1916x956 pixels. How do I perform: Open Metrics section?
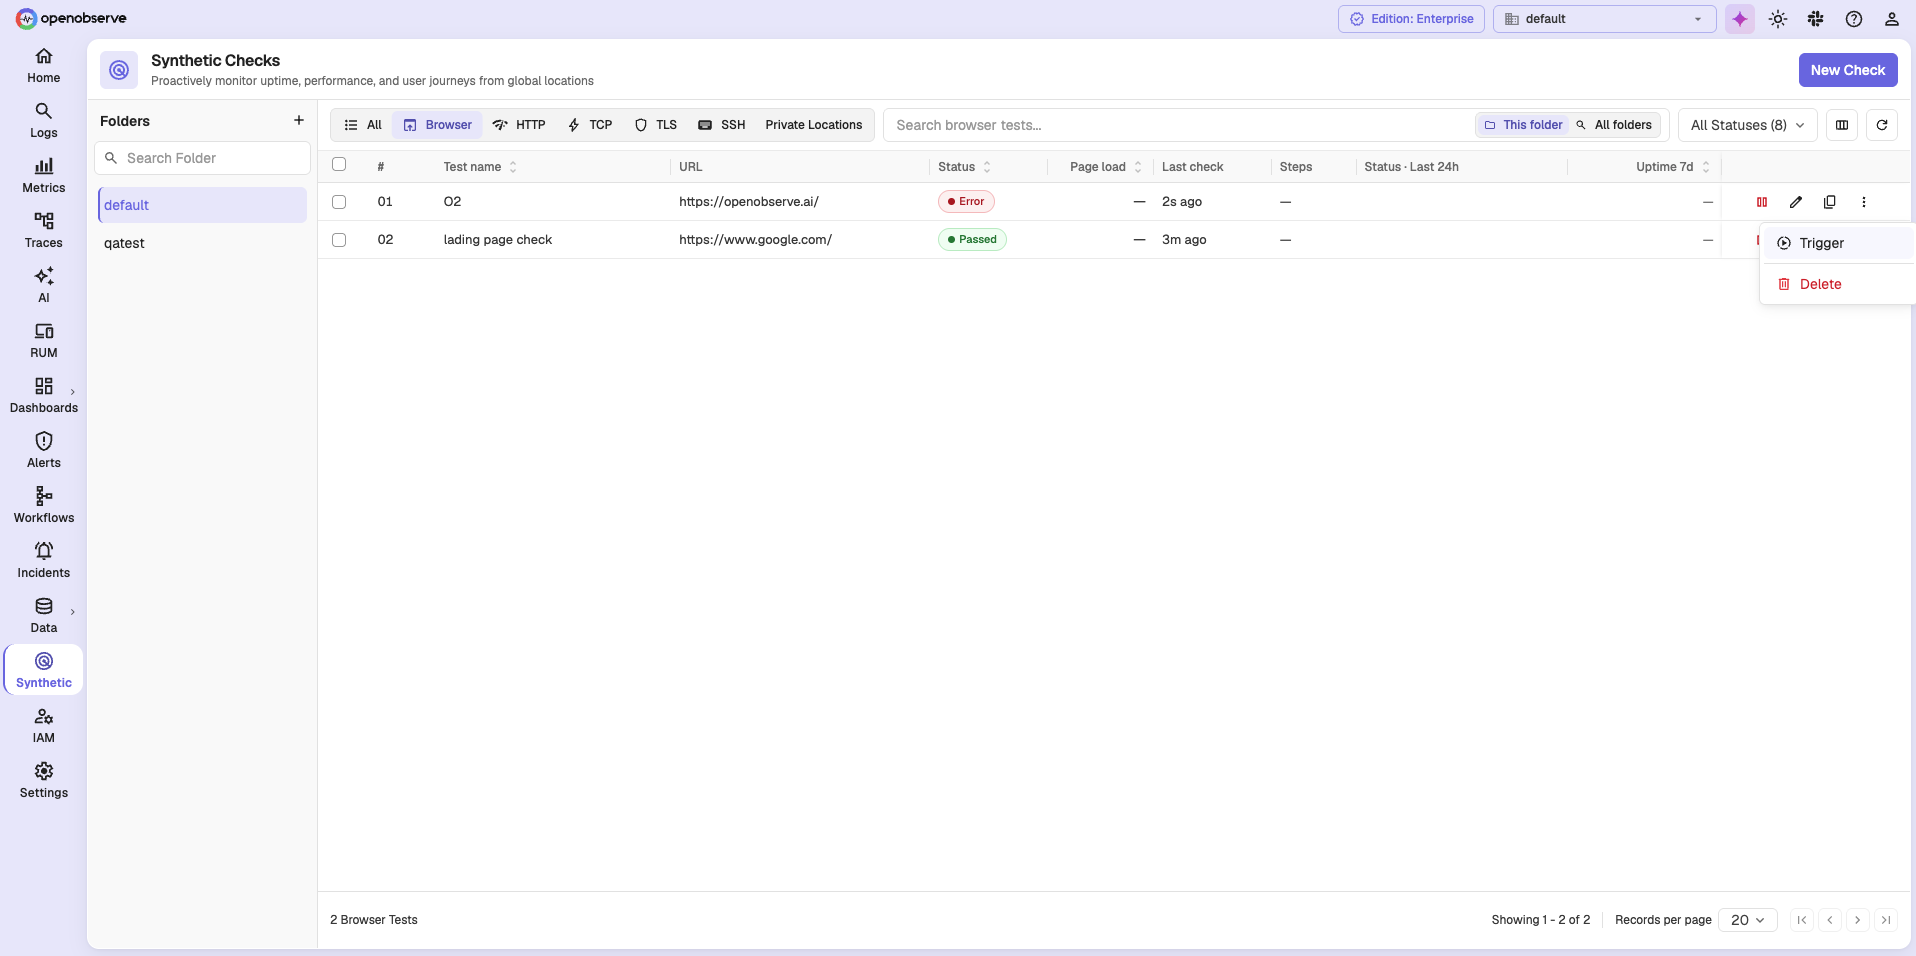point(43,176)
